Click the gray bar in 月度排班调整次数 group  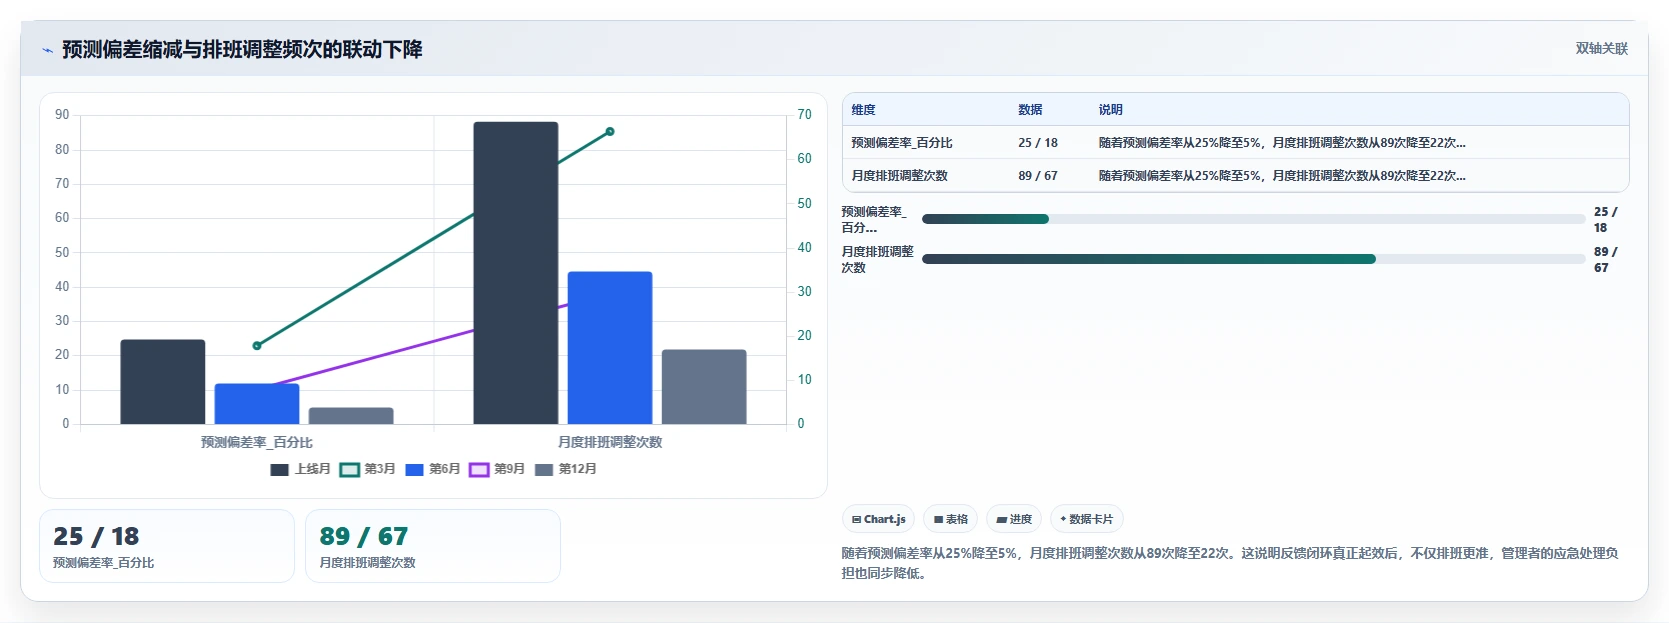[704, 387]
